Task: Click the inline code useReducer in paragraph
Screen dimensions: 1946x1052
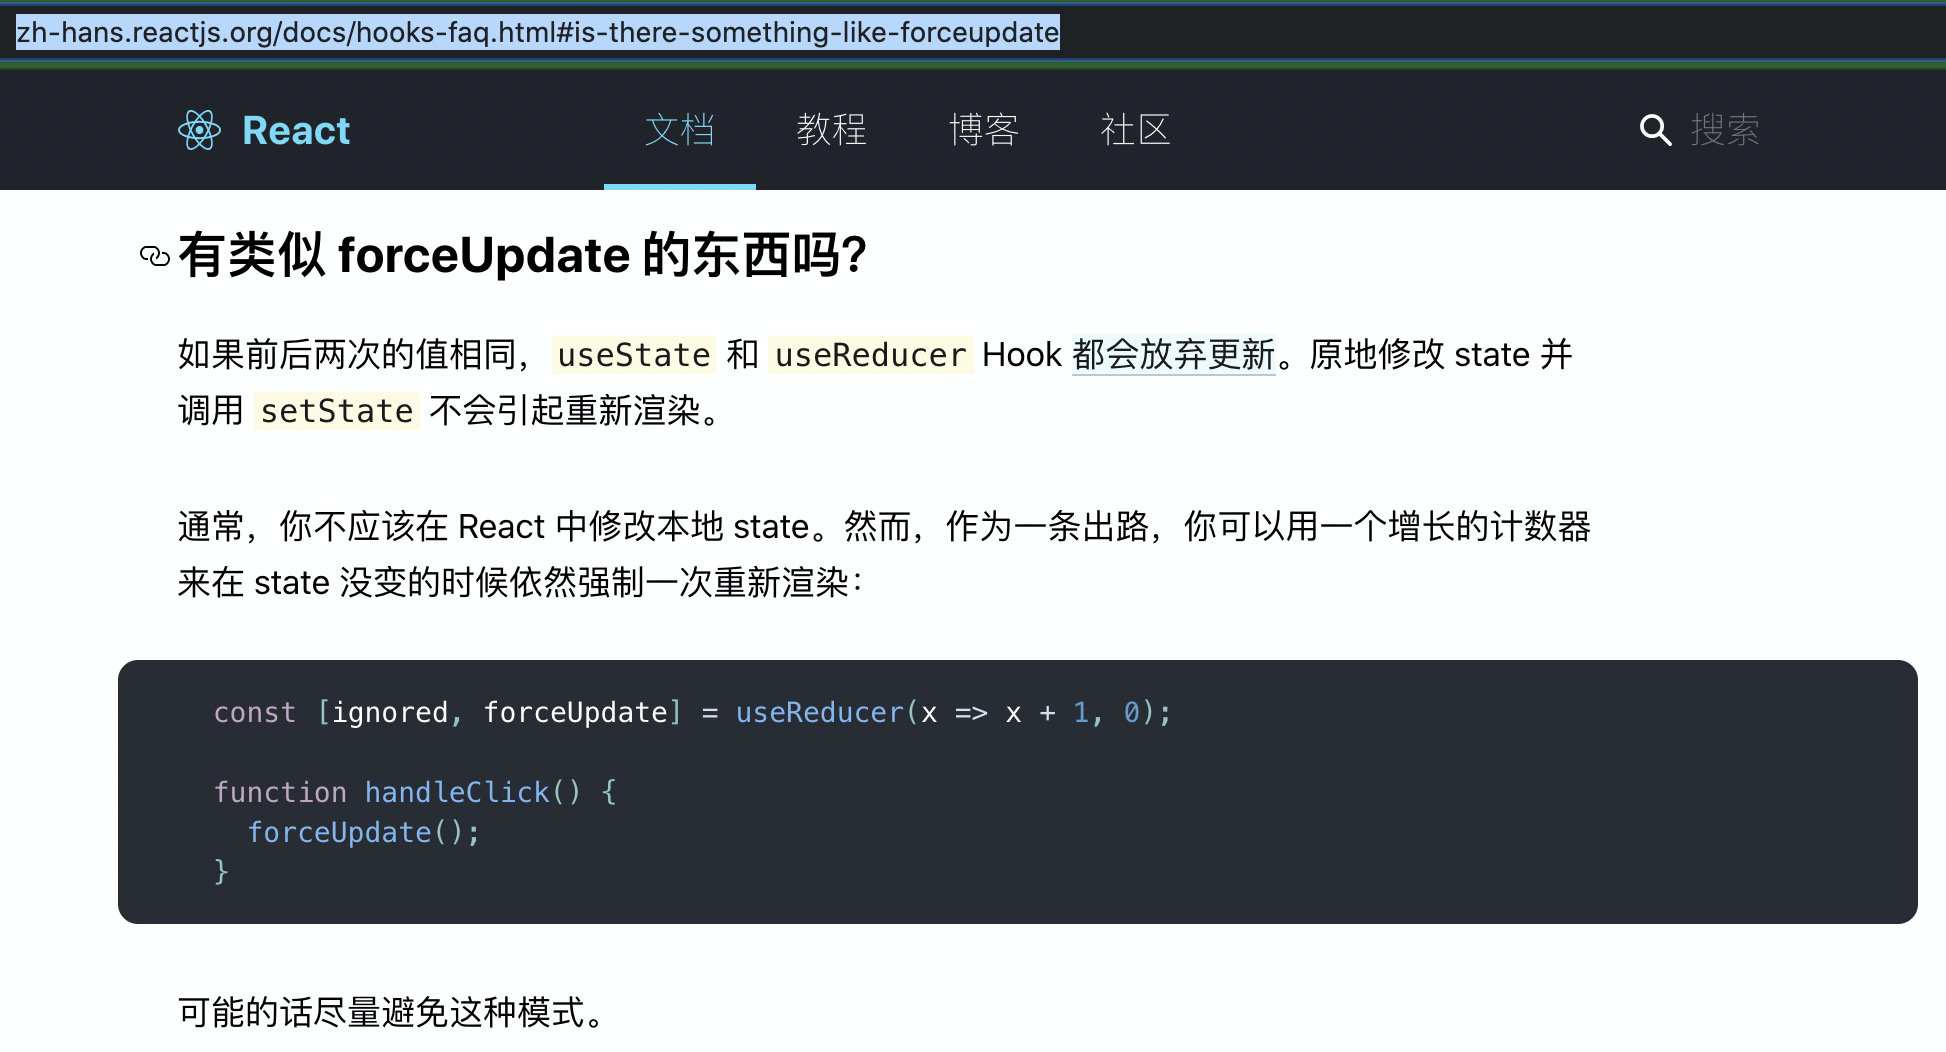Action: [x=871, y=355]
